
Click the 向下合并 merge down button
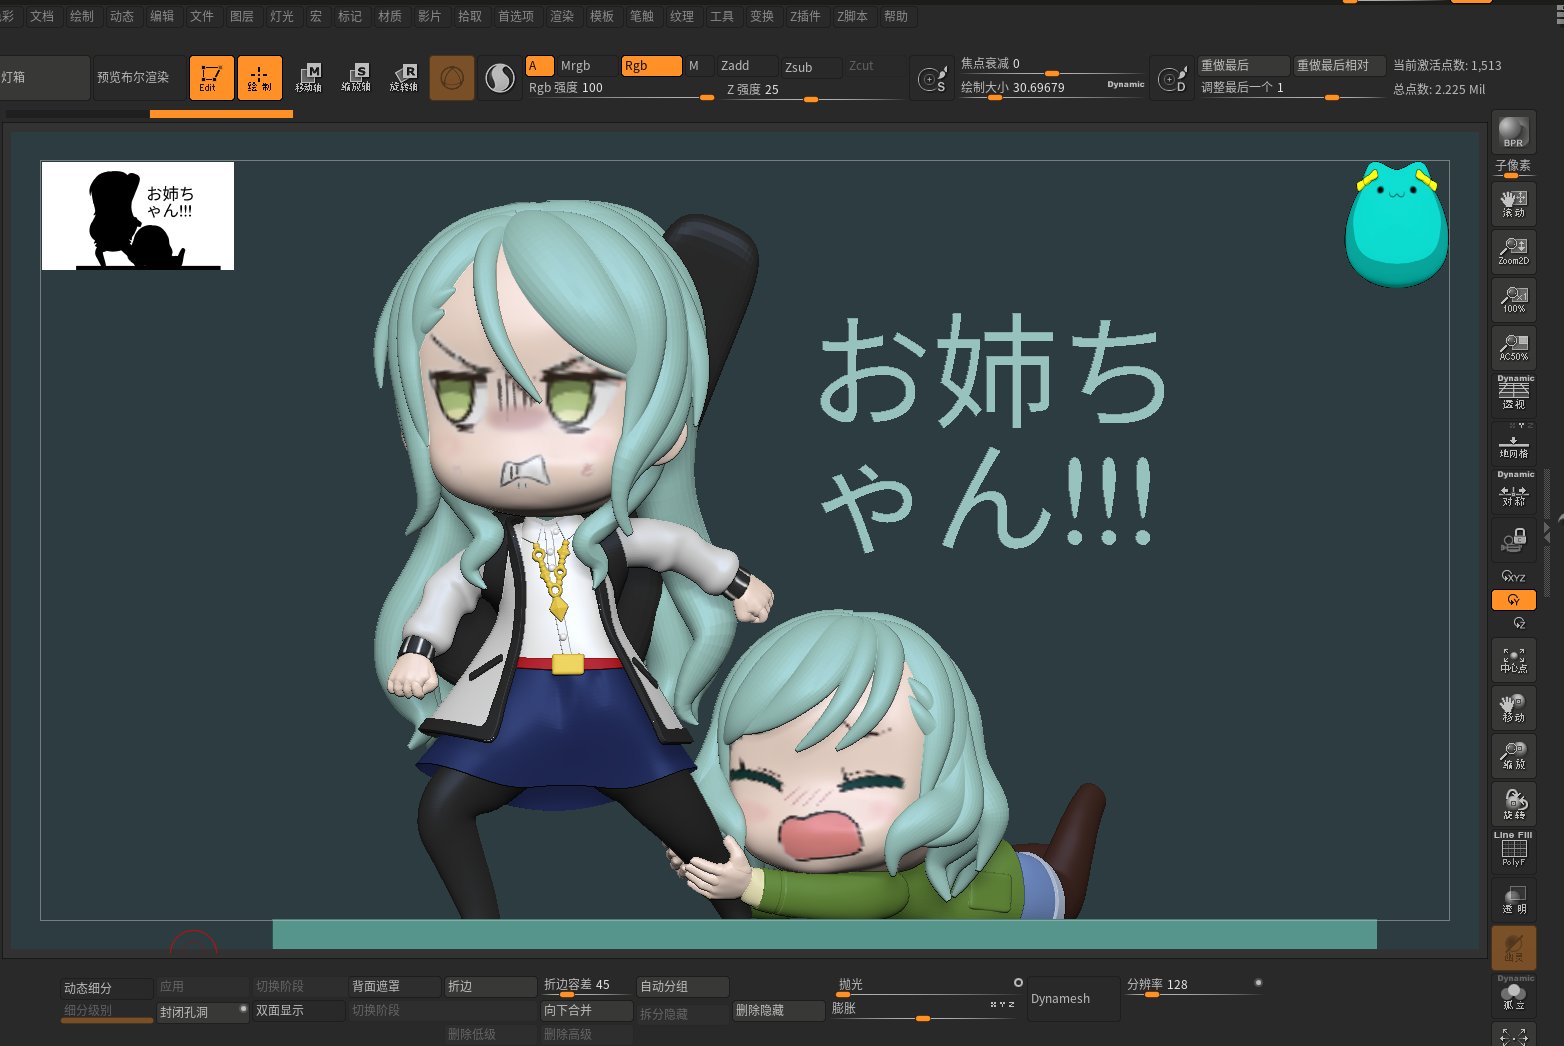tap(586, 1011)
